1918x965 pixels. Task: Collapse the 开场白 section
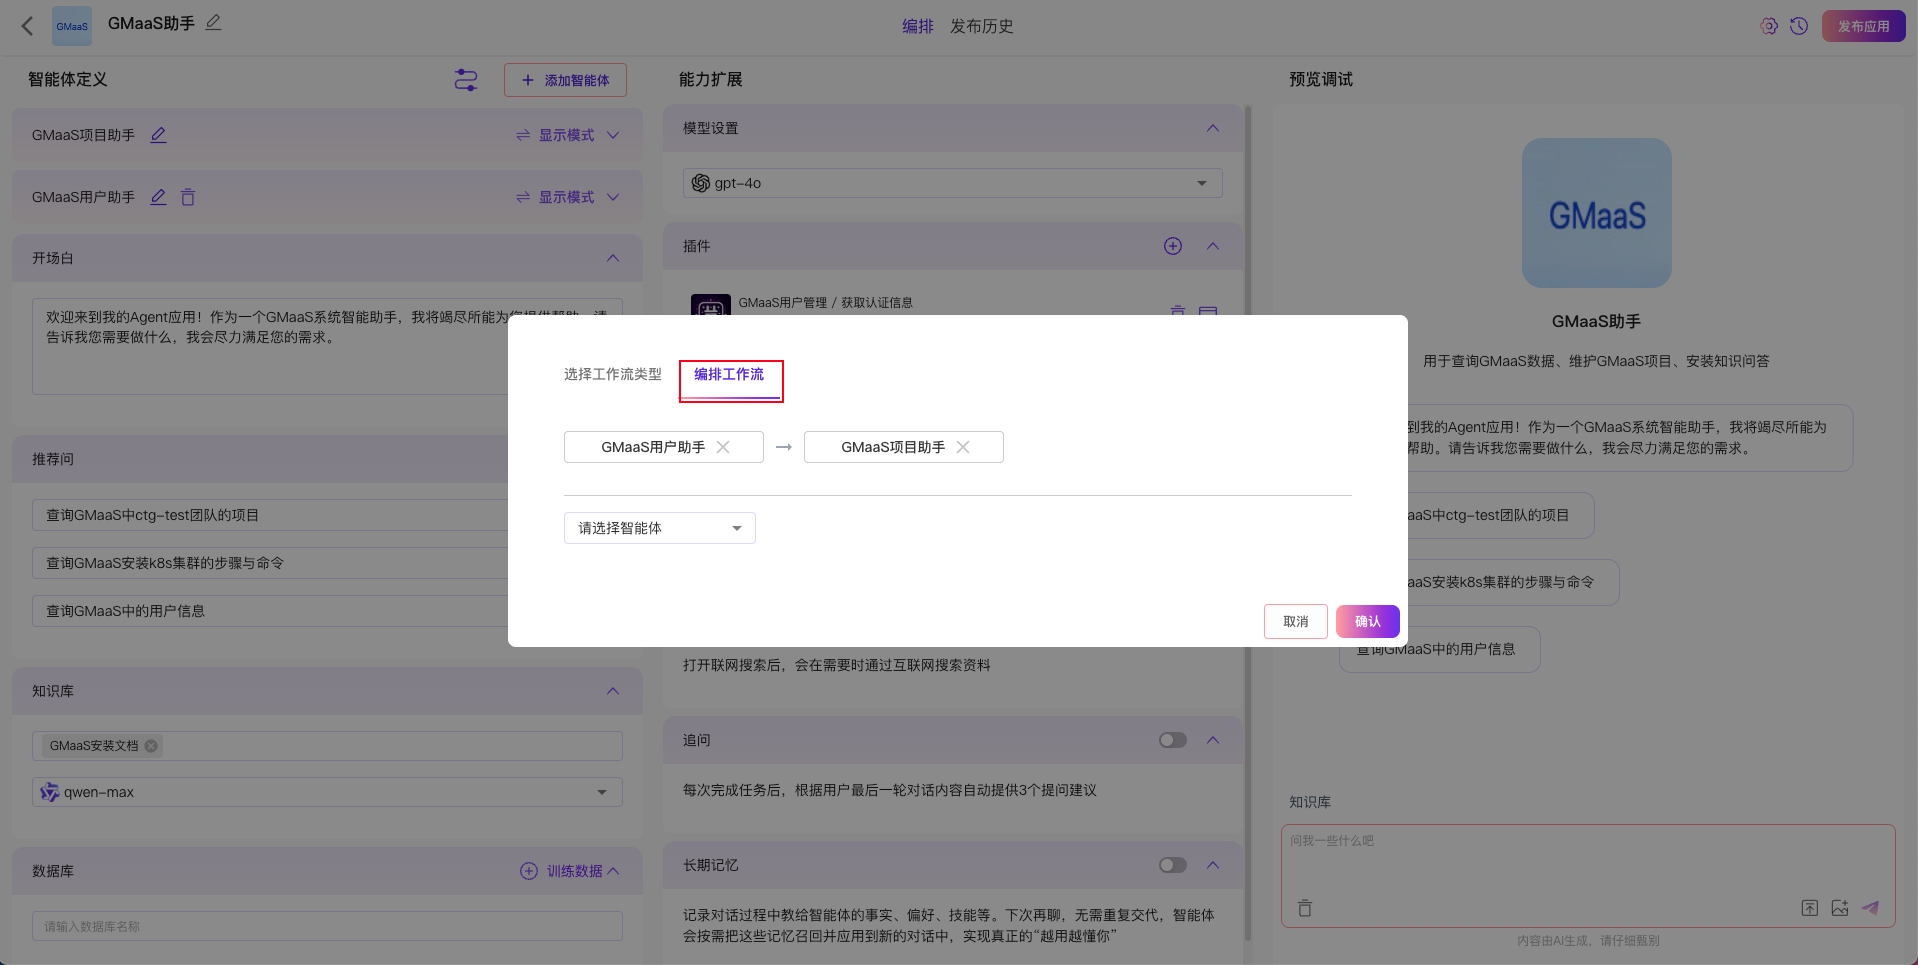(x=613, y=258)
